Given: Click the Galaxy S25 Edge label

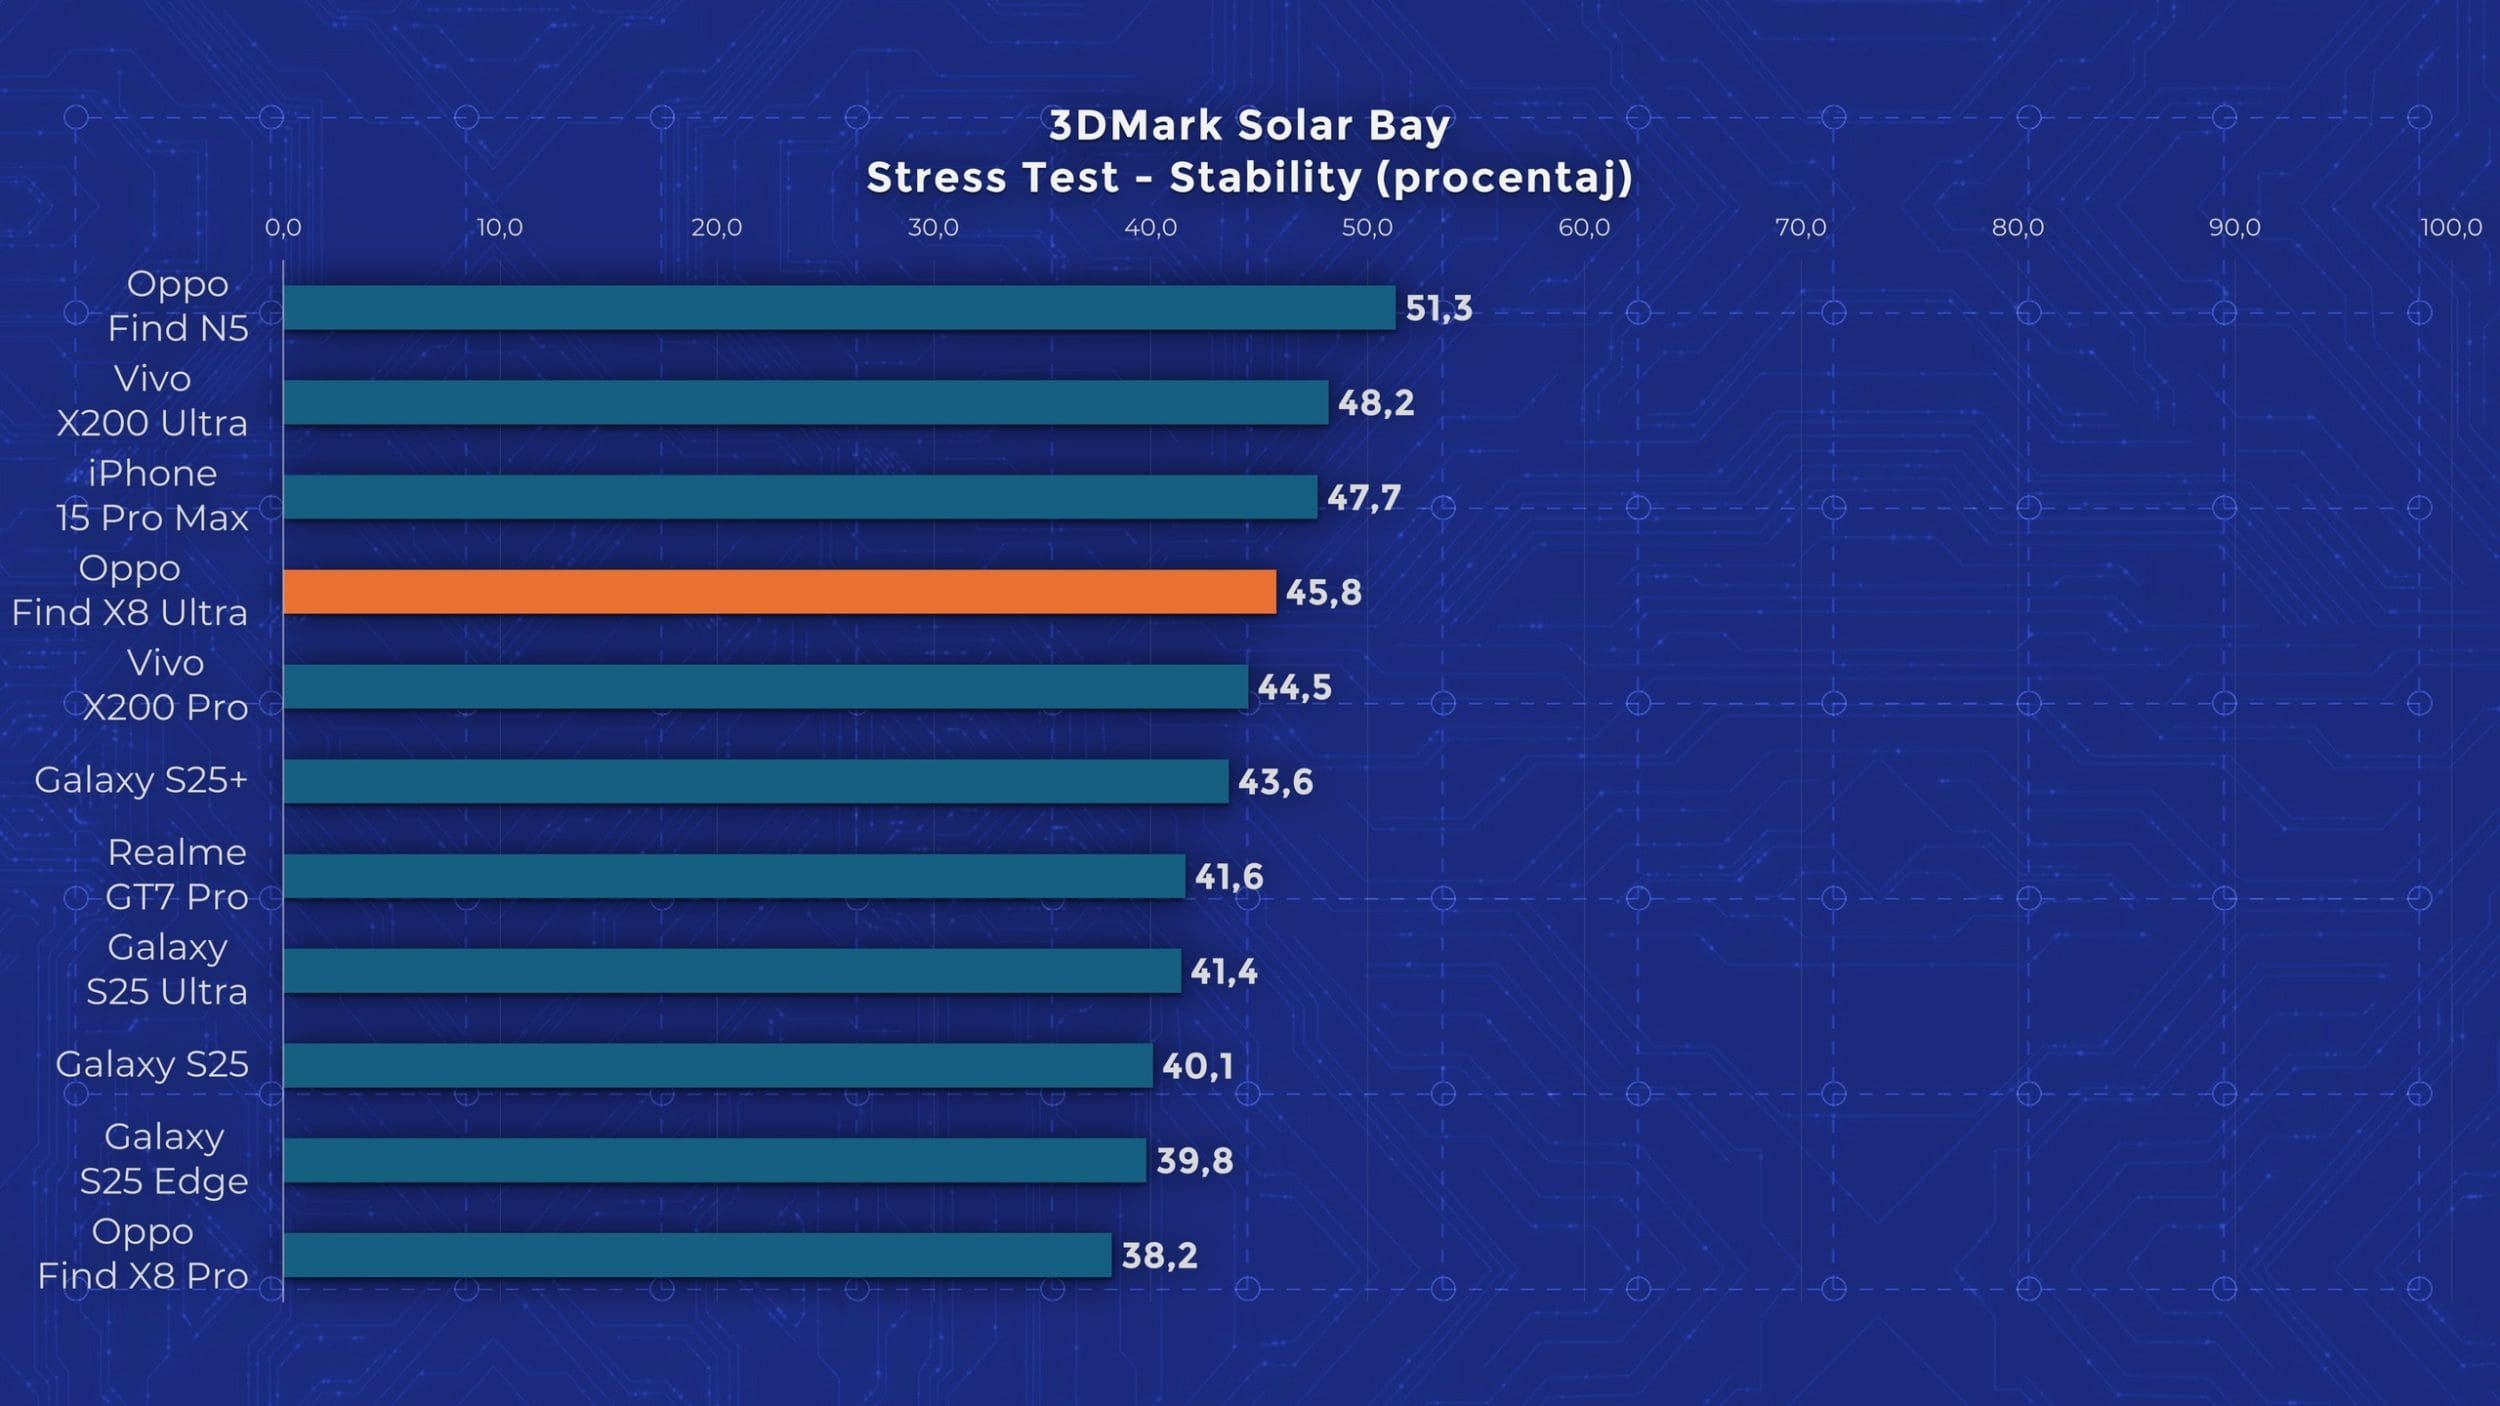Looking at the screenshot, I should click(x=164, y=1158).
